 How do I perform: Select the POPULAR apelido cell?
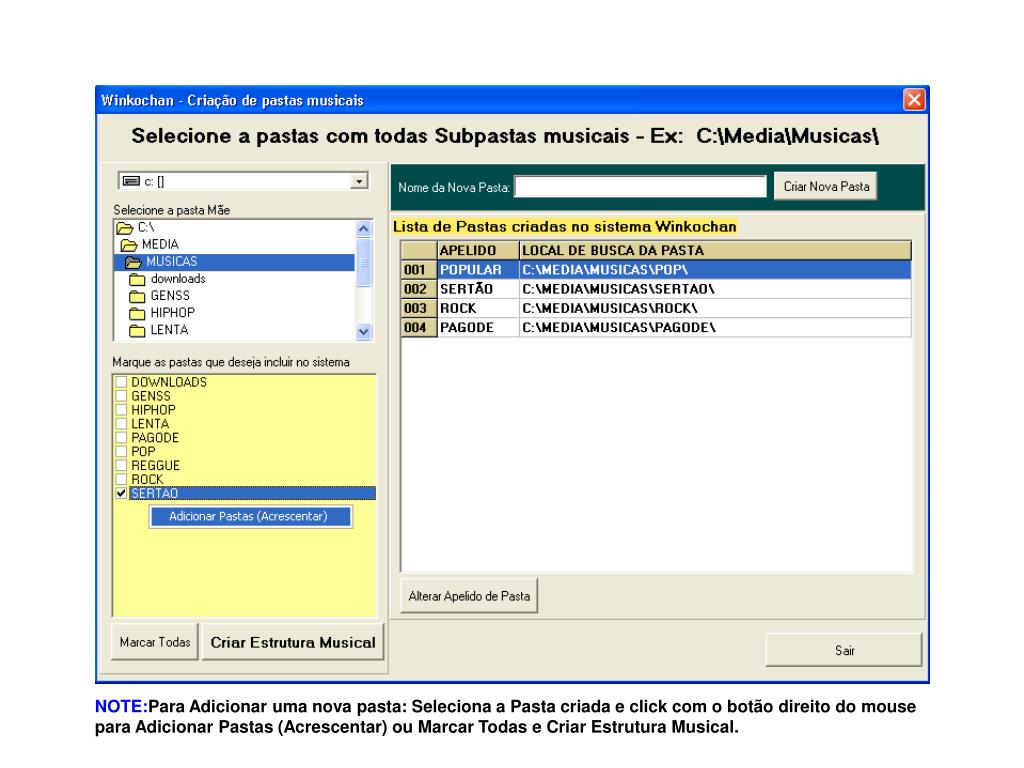pos(478,270)
